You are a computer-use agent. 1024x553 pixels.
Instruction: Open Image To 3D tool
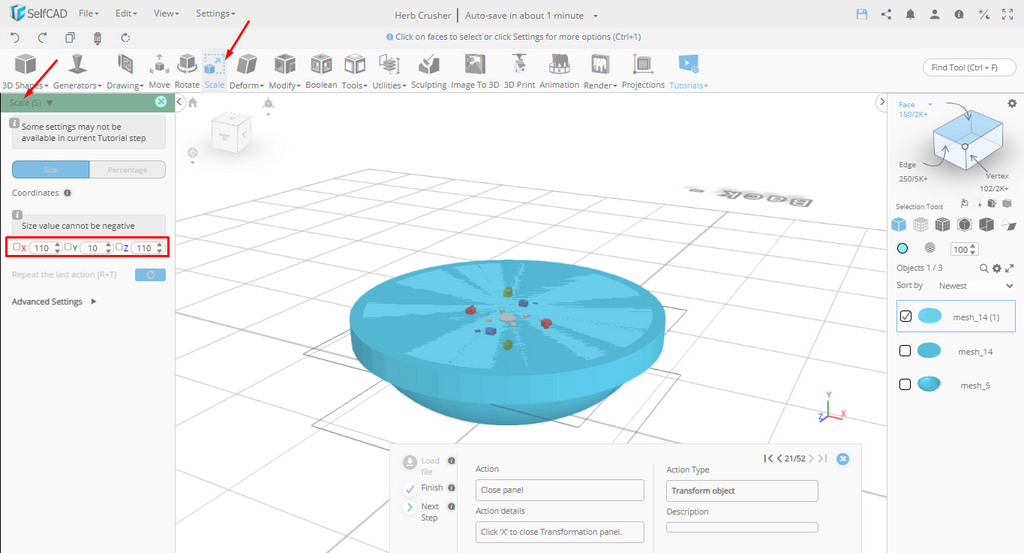click(x=475, y=71)
